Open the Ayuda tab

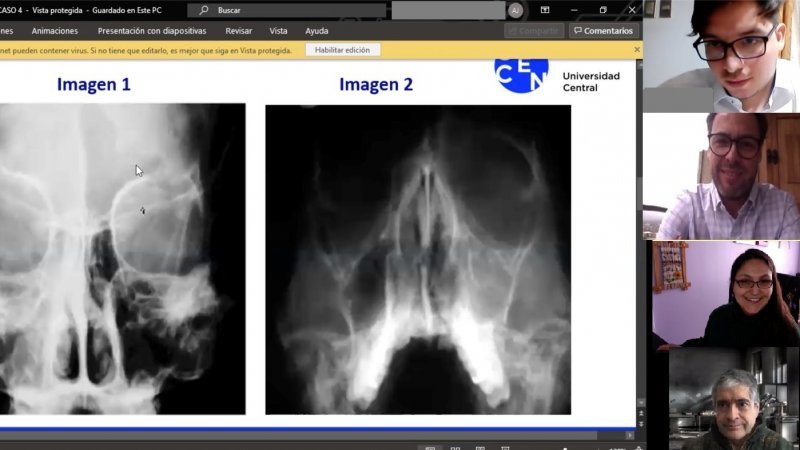316,31
